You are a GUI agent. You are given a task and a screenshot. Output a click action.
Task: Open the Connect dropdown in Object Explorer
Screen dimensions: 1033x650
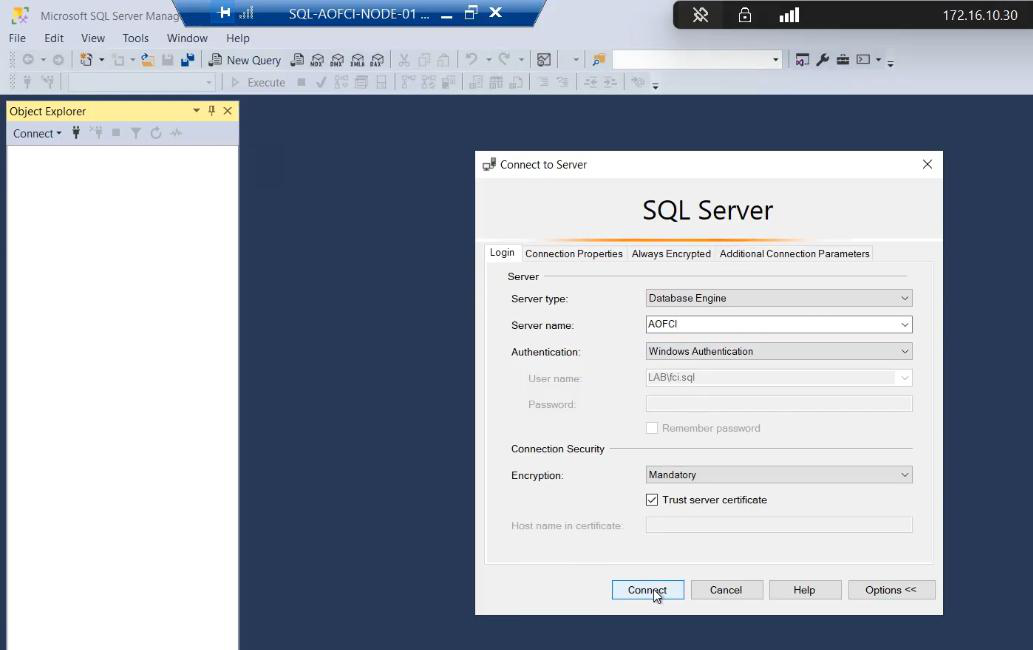(37, 133)
